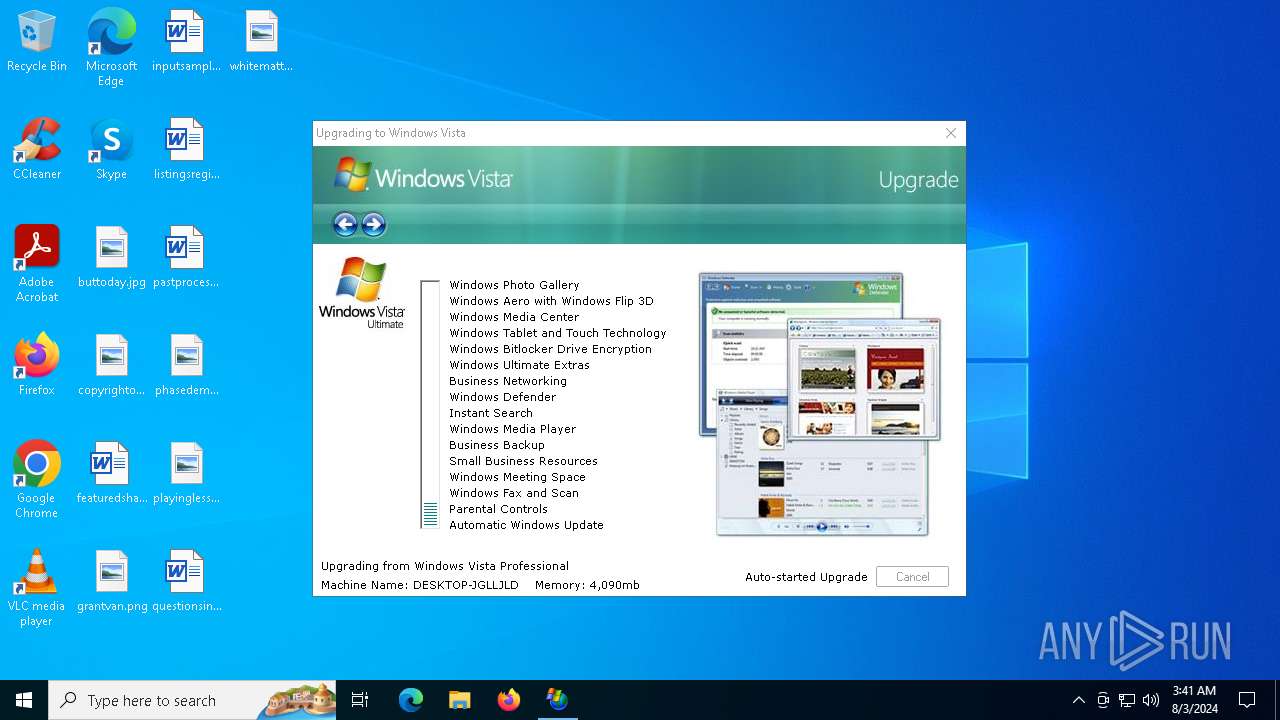Select the Business Backup entry
Viewport: 1280px width, 720px height.
(x=497, y=445)
